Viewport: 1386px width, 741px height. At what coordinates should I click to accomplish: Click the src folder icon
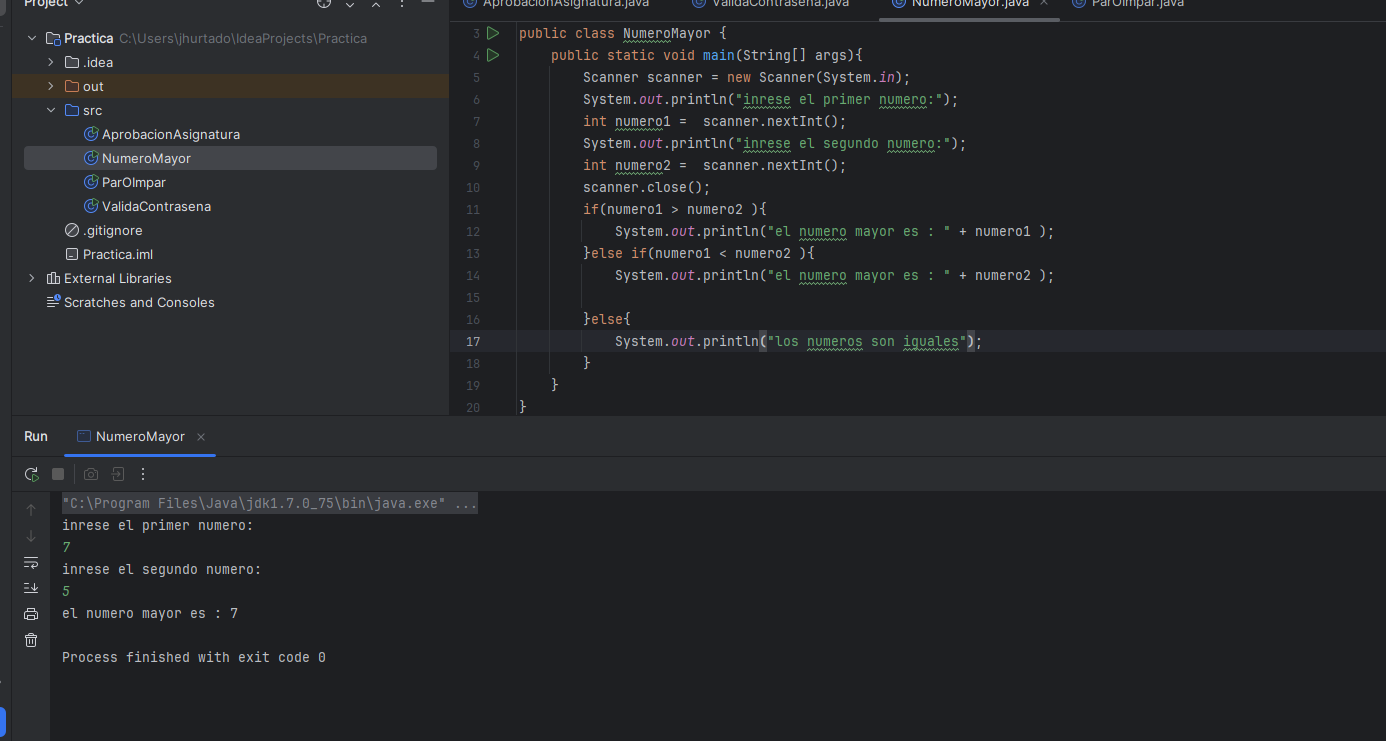[71, 110]
